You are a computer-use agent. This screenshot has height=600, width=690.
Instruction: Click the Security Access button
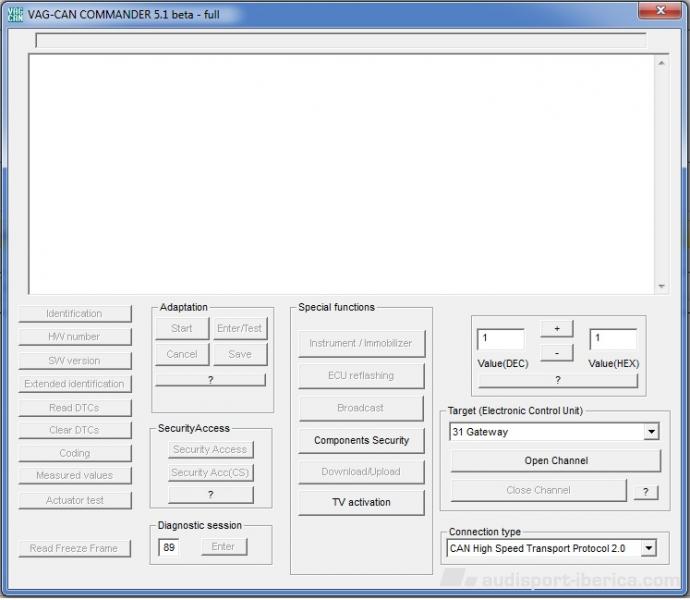coord(211,449)
